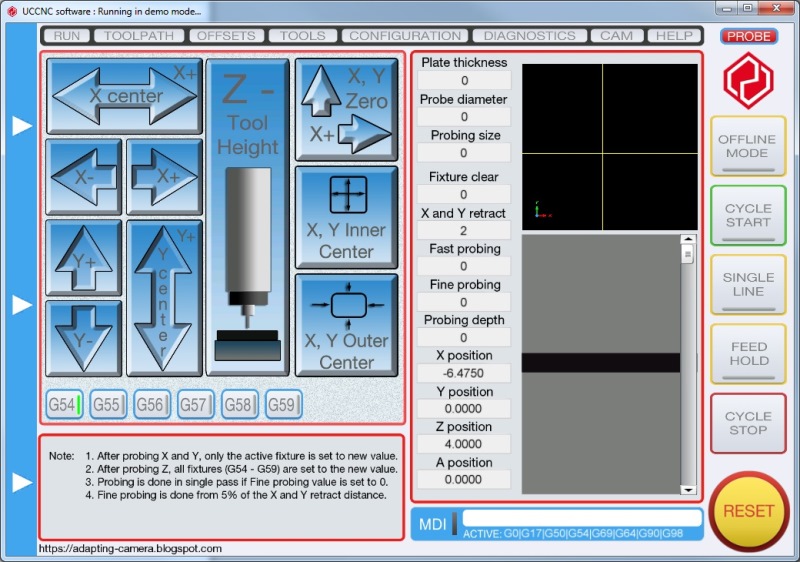Open the CONFIGURATION tab
The width and height of the screenshot is (800, 562).
pos(405,36)
